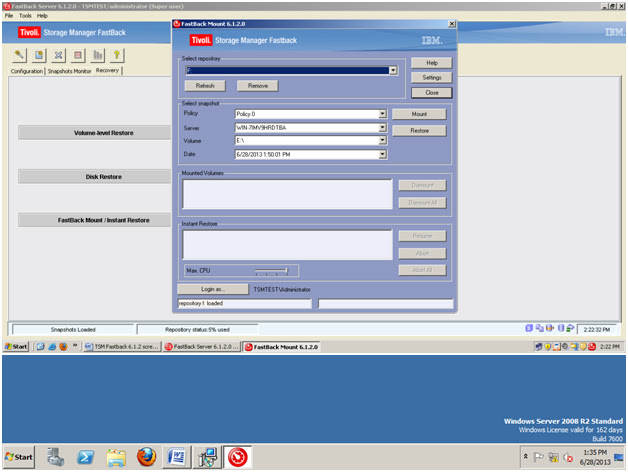
Task: Click the bar chart toolbar icon
Action: pos(97,55)
